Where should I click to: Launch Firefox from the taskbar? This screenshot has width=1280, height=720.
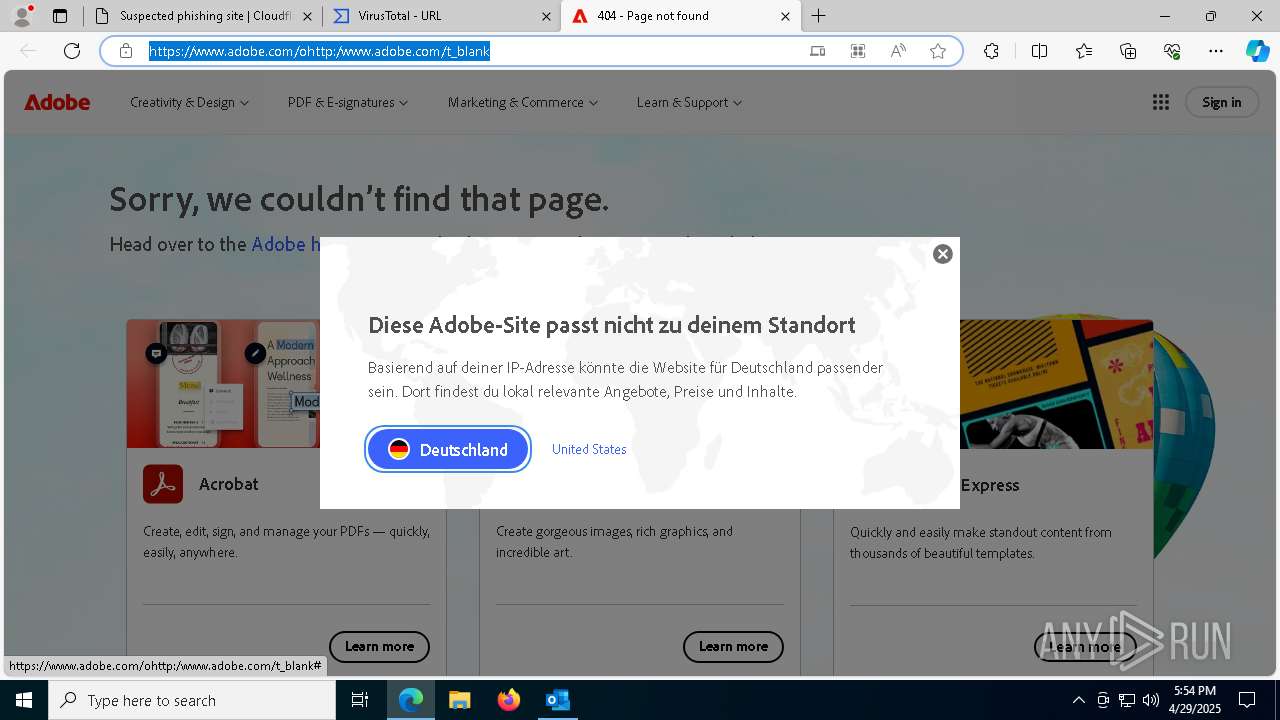click(509, 700)
